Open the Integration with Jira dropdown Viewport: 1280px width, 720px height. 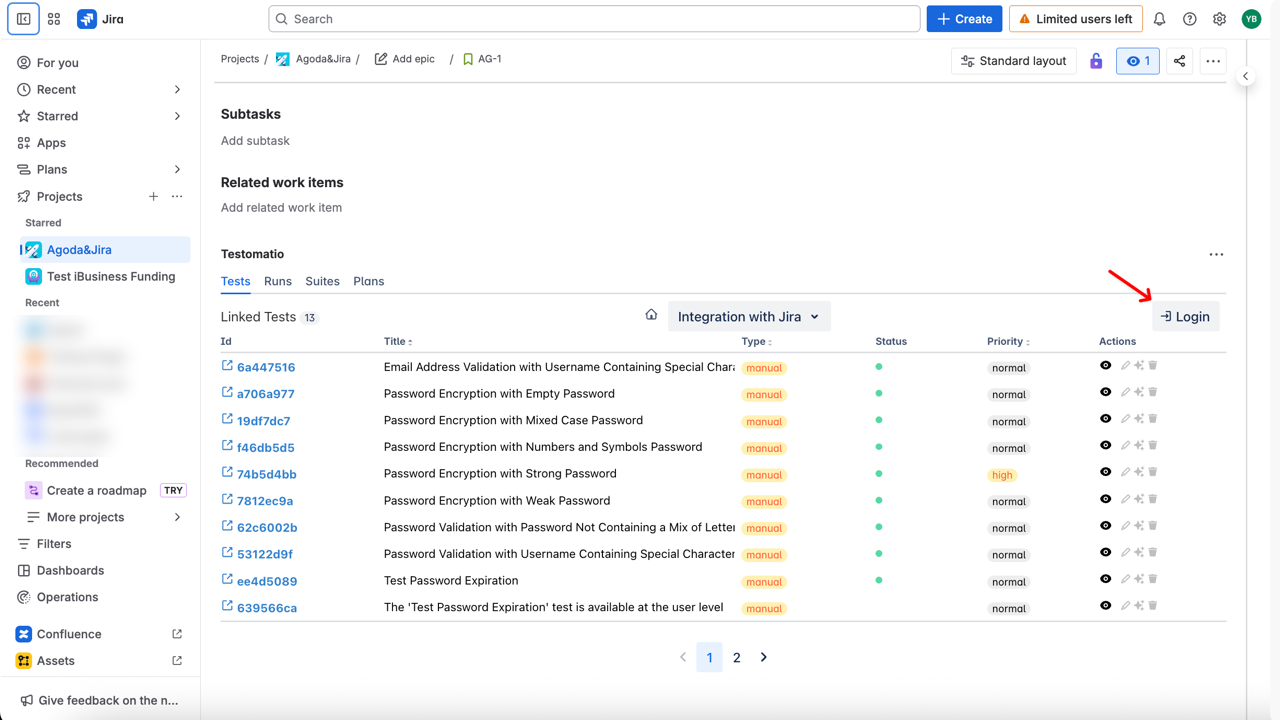(748, 315)
